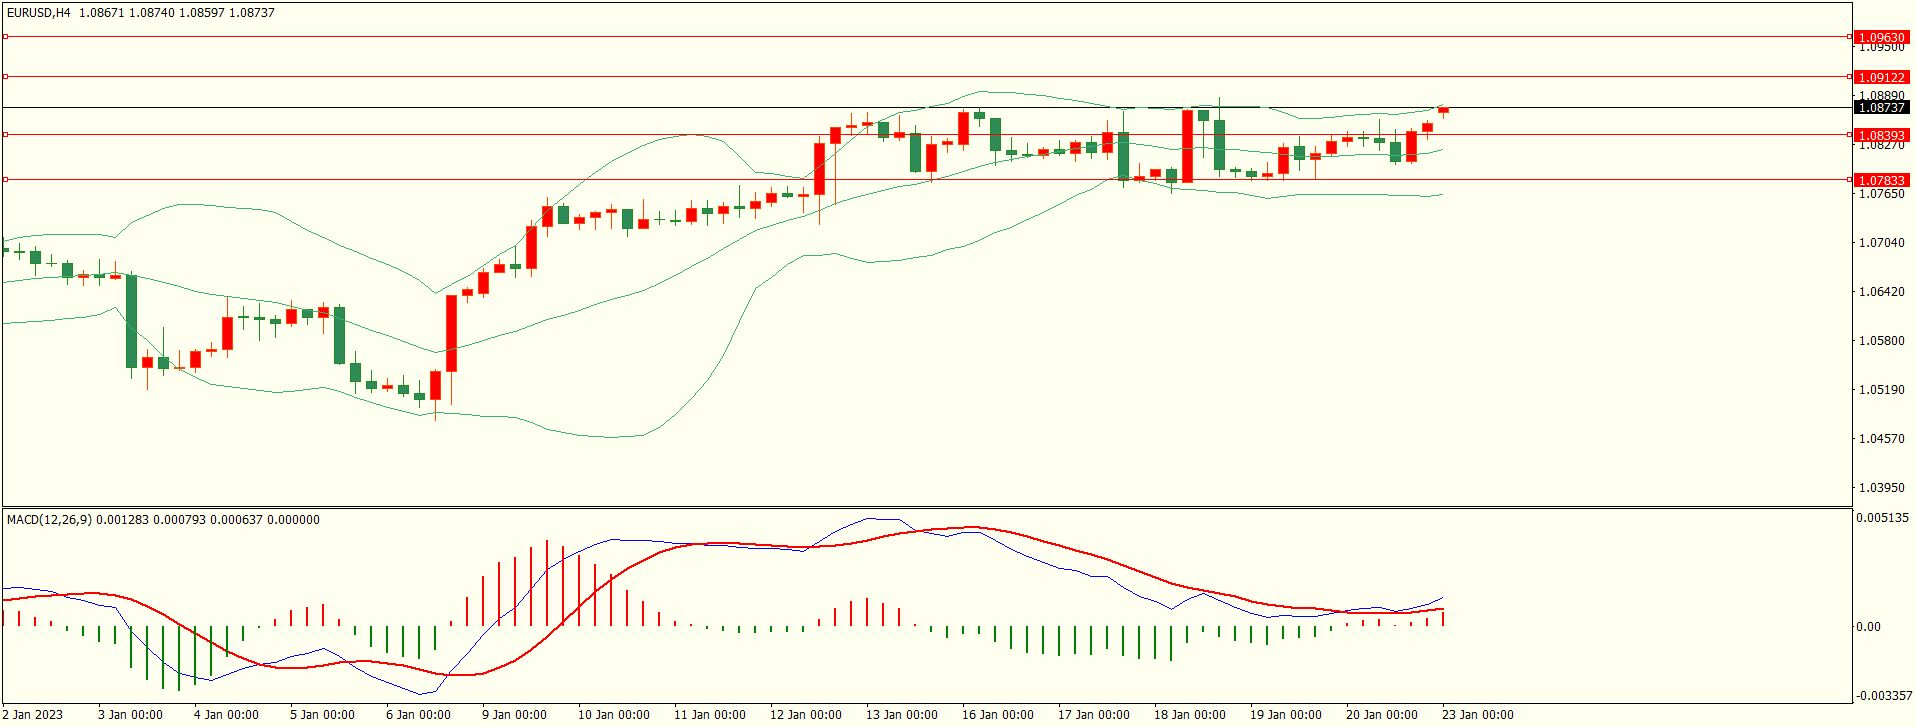Image resolution: width=1916 pixels, height=727 pixels.
Task: Click the 1.09122 red price label
Action: (x=1881, y=77)
